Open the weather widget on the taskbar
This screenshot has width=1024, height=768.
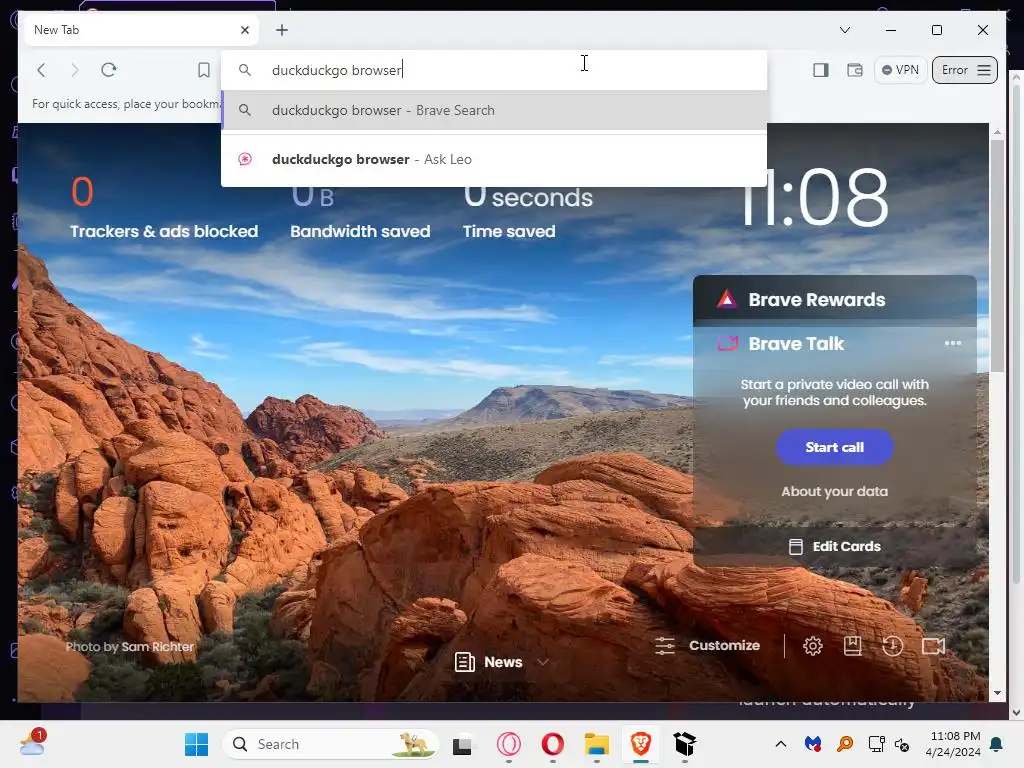32,743
